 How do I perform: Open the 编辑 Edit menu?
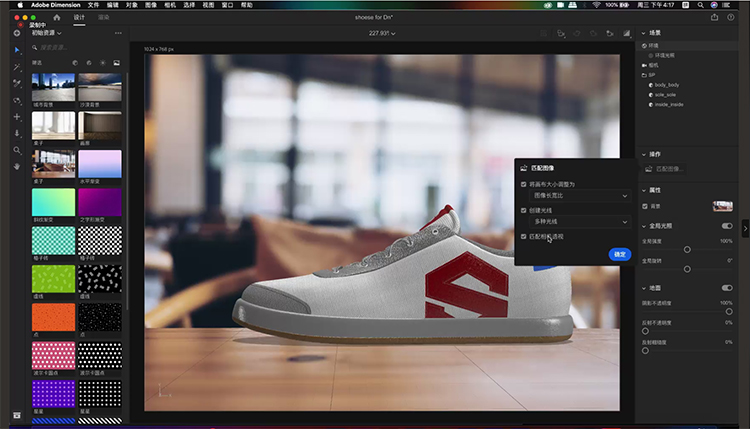(112, 5)
